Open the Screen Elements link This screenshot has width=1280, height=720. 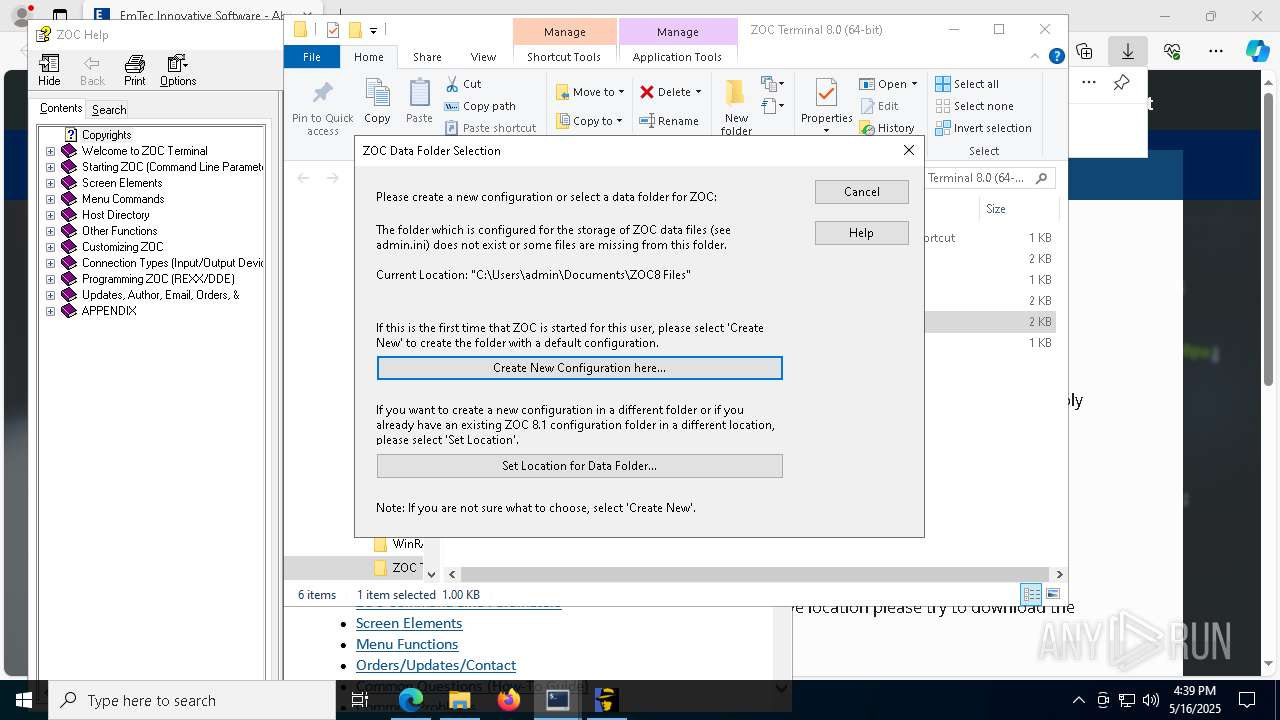click(x=409, y=623)
